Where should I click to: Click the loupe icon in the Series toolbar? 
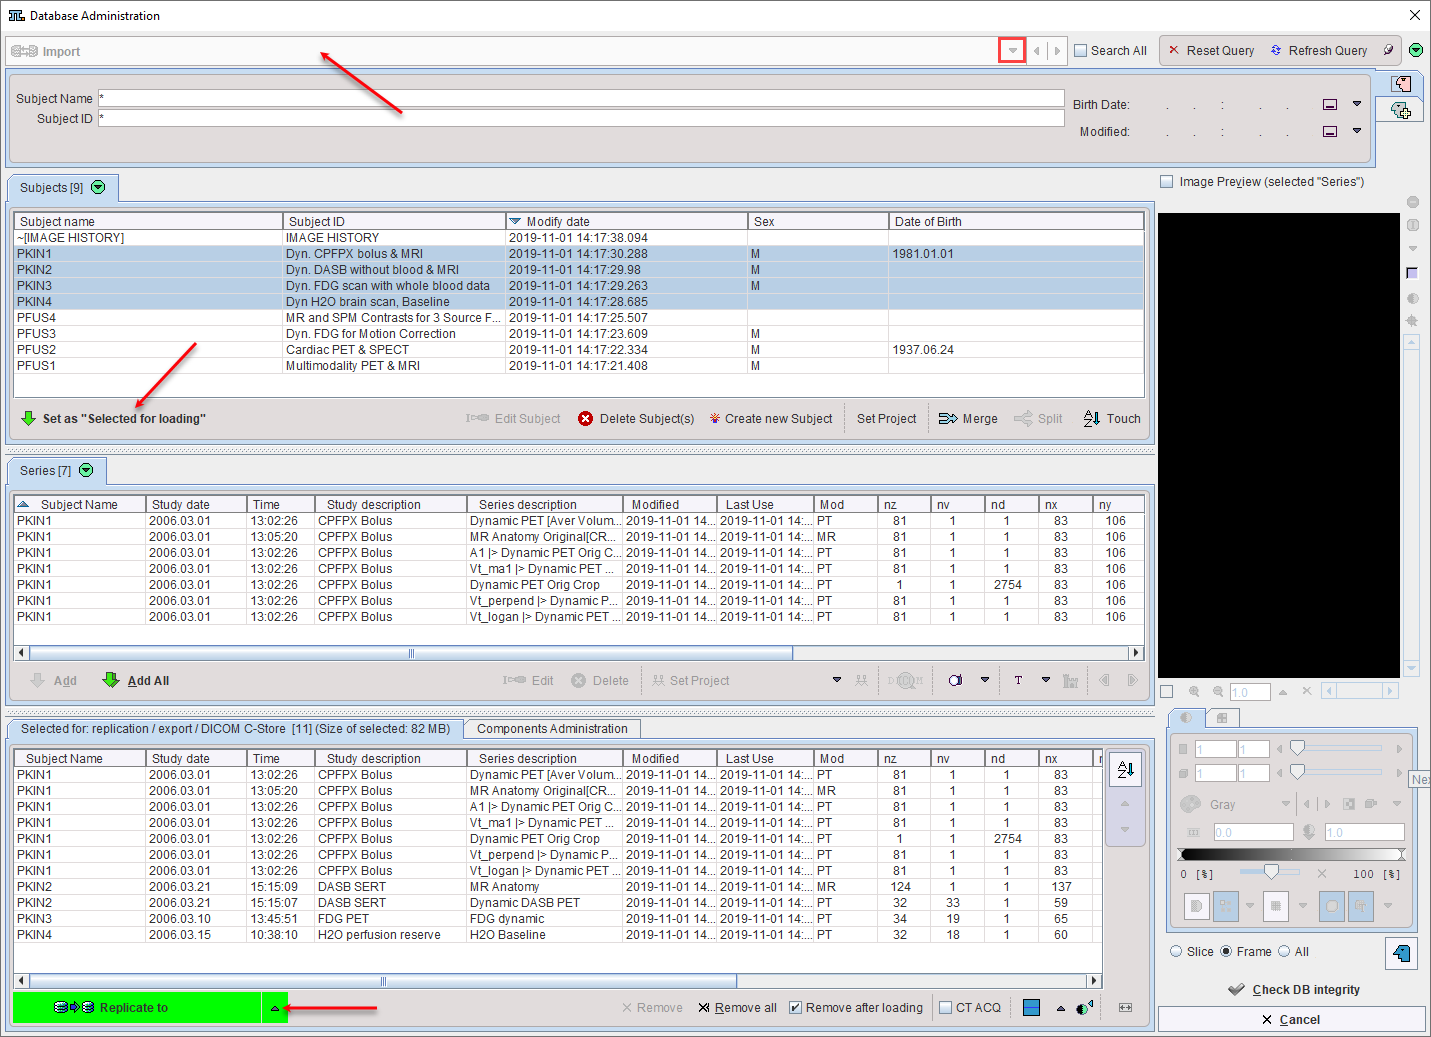pyautogui.click(x=955, y=680)
